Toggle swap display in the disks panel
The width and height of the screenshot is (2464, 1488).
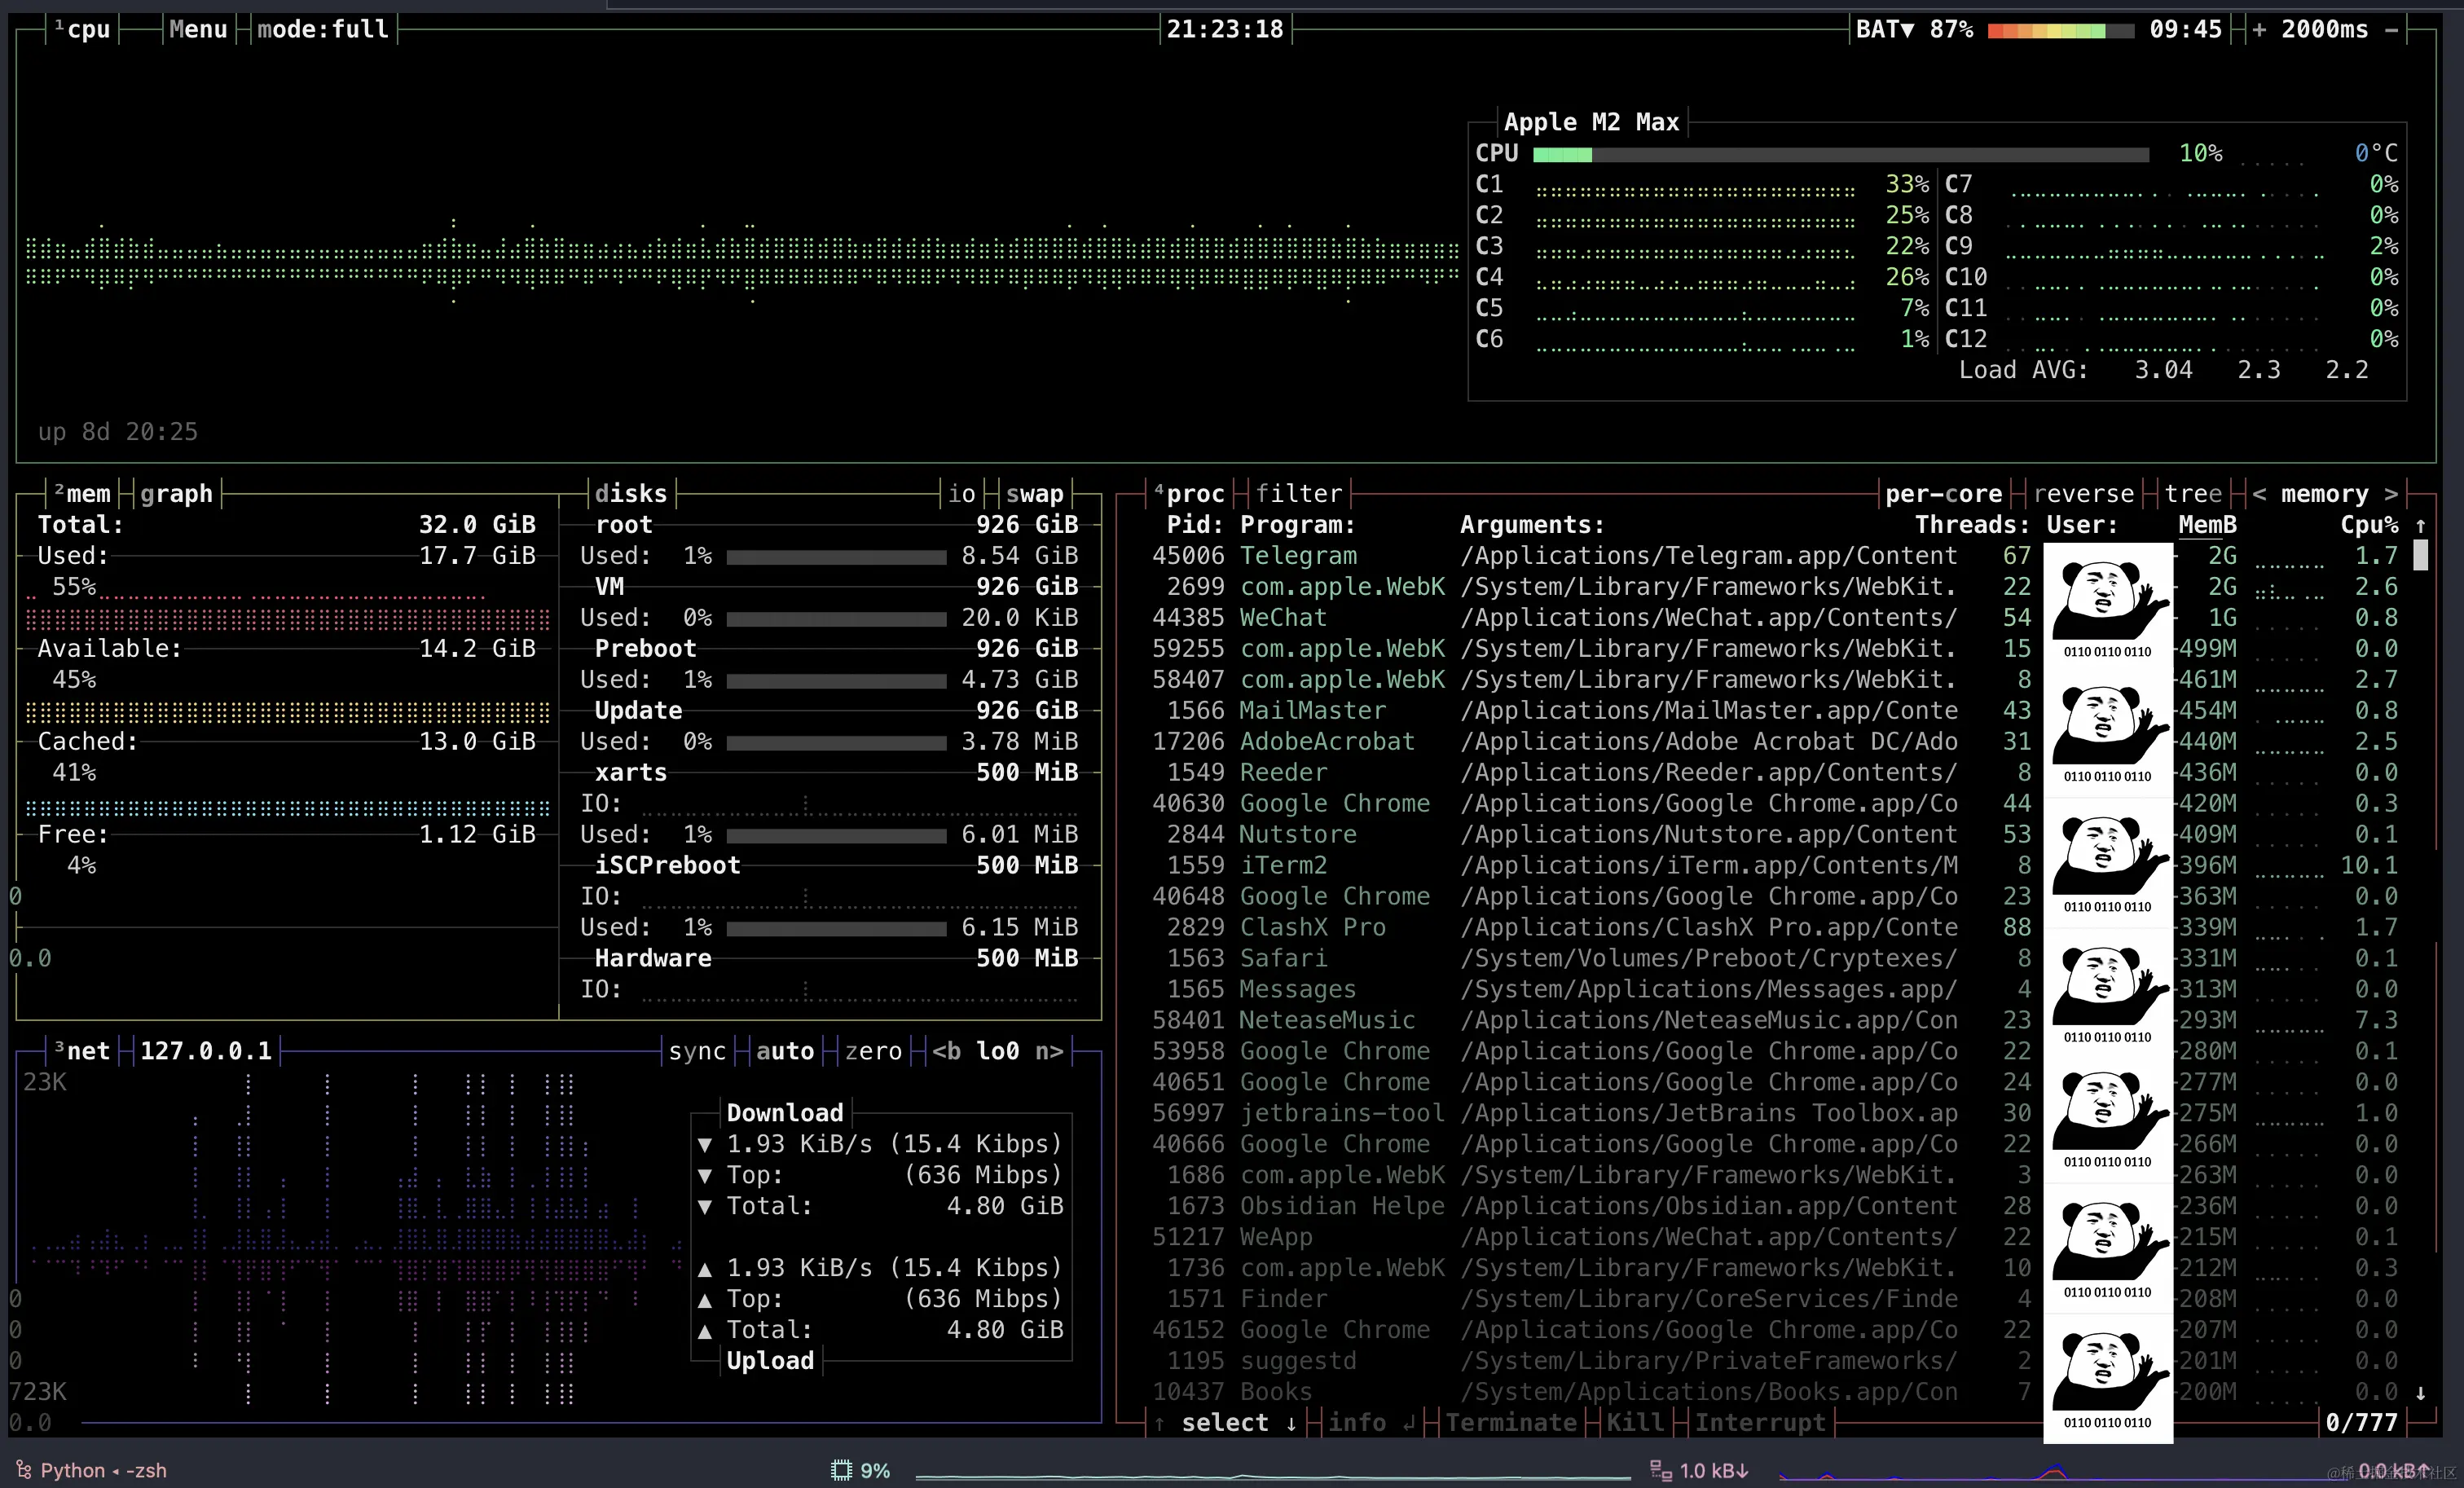click(1034, 493)
